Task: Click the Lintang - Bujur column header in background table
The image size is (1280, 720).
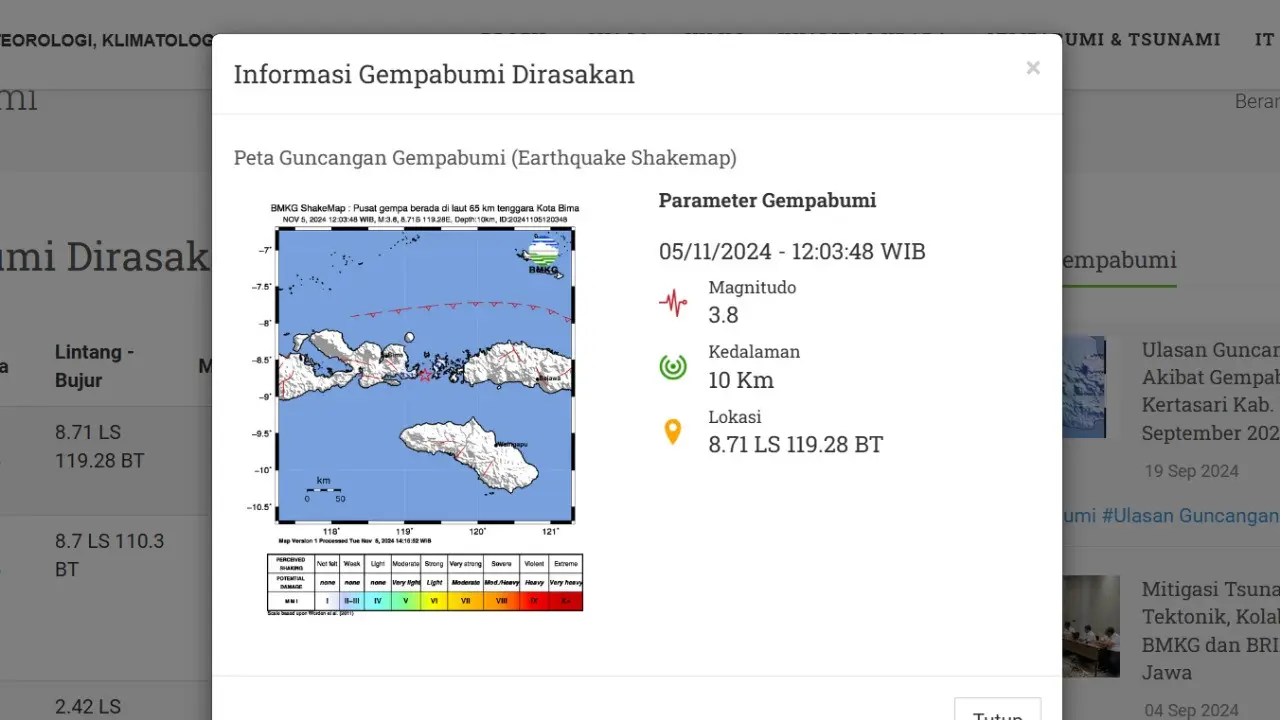Action: click(95, 366)
